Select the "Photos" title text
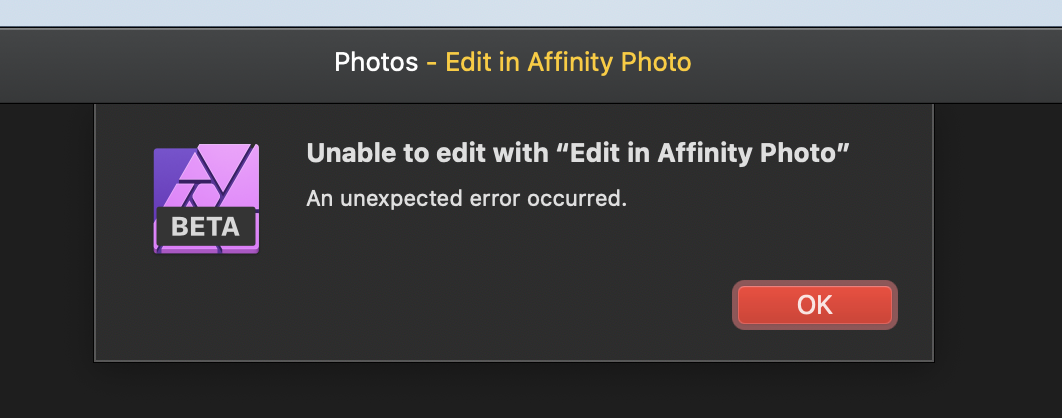Viewport: 1062px width, 418px height. (376, 62)
